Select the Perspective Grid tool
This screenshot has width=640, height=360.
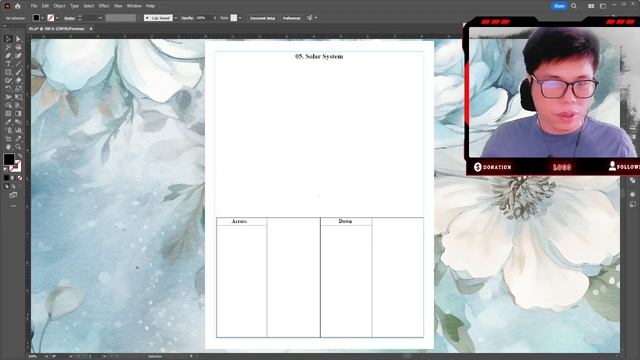pos(18,105)
